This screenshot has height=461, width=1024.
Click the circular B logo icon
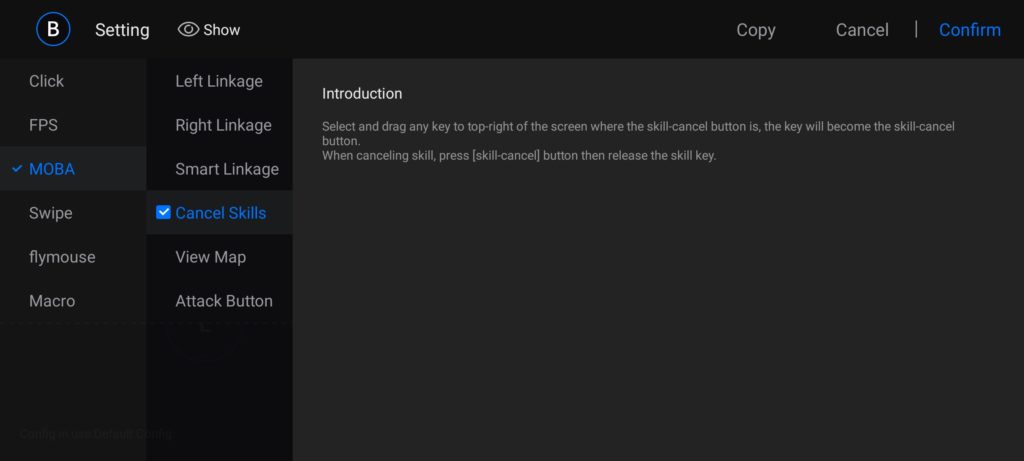click(53, 30)
